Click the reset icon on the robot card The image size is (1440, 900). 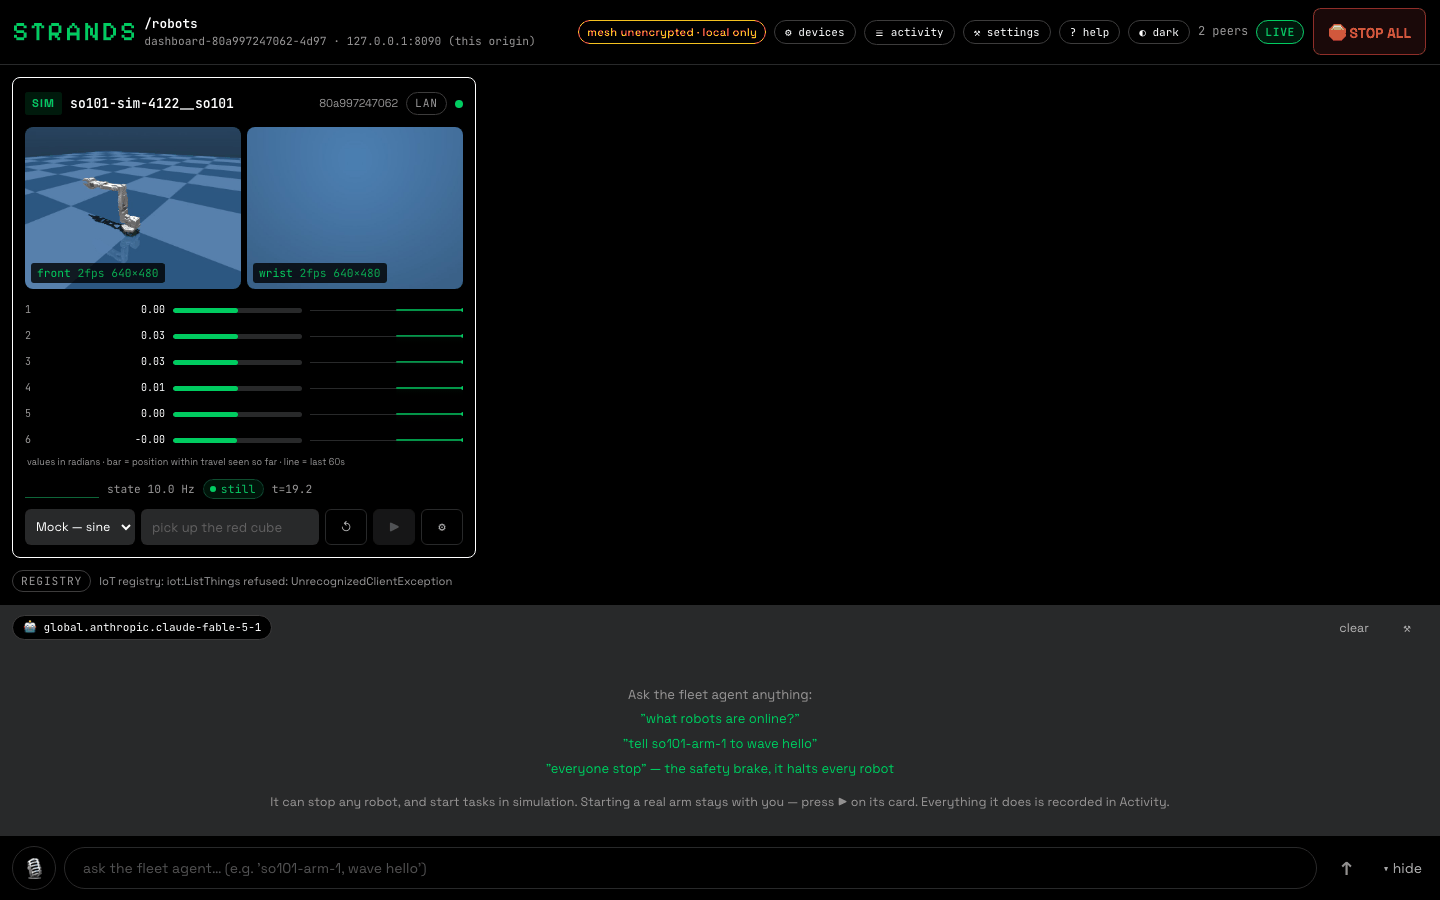(x=346, y=527)
